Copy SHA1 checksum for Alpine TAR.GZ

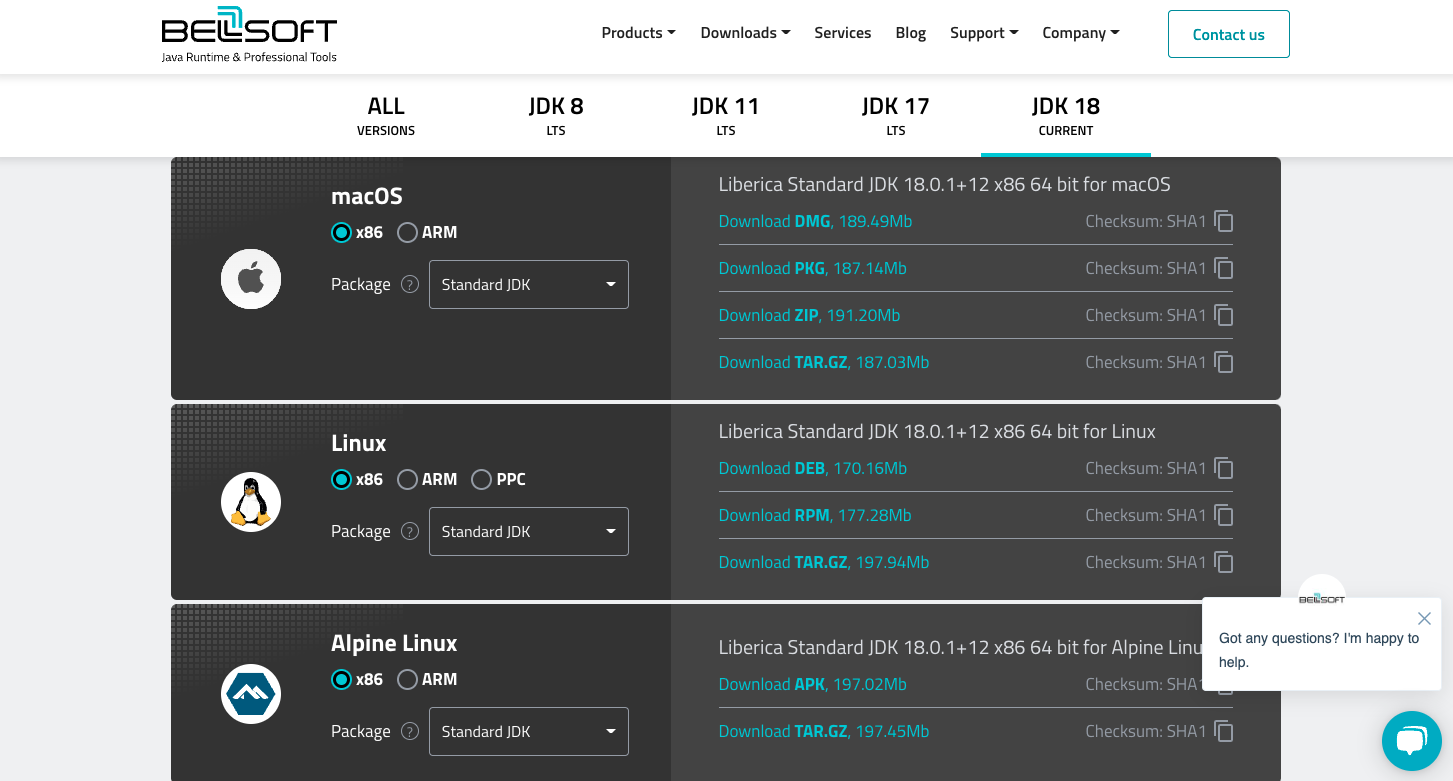[1224, 731]
